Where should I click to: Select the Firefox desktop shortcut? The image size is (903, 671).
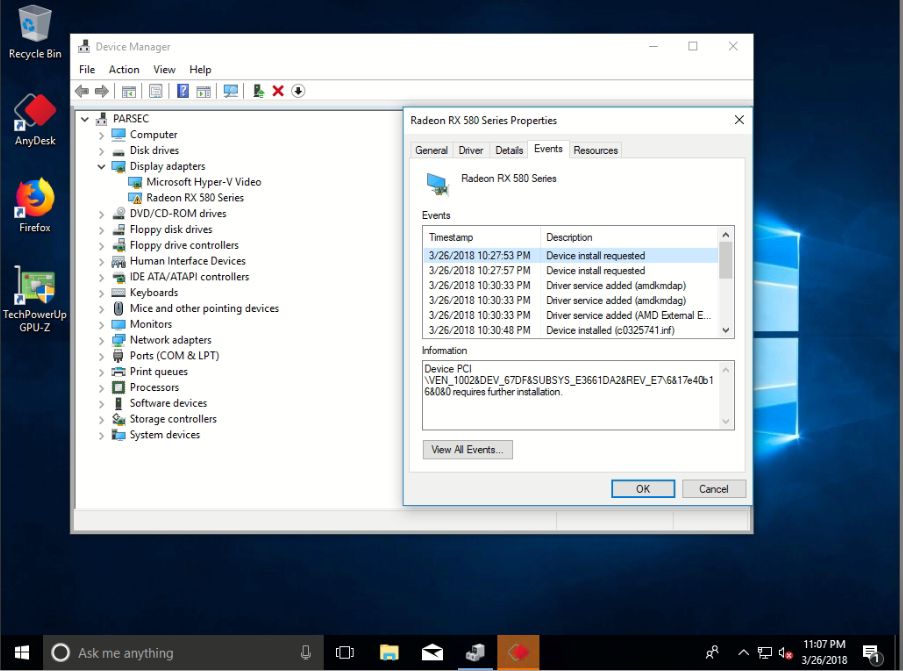pyautogui.click(x=35, y=206)
